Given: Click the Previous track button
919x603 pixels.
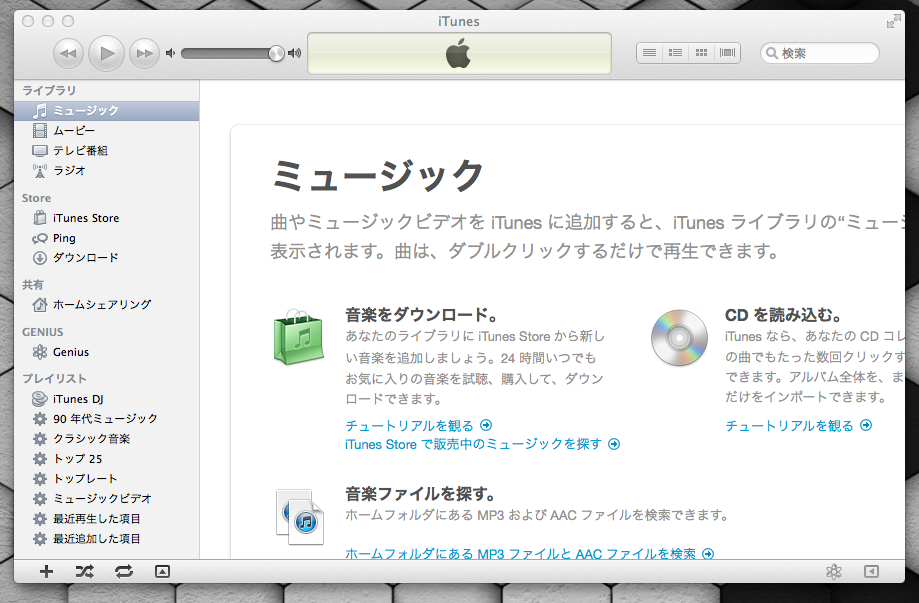Looking at the screenshot, I should pyautogui.click(x=68, y=53).
